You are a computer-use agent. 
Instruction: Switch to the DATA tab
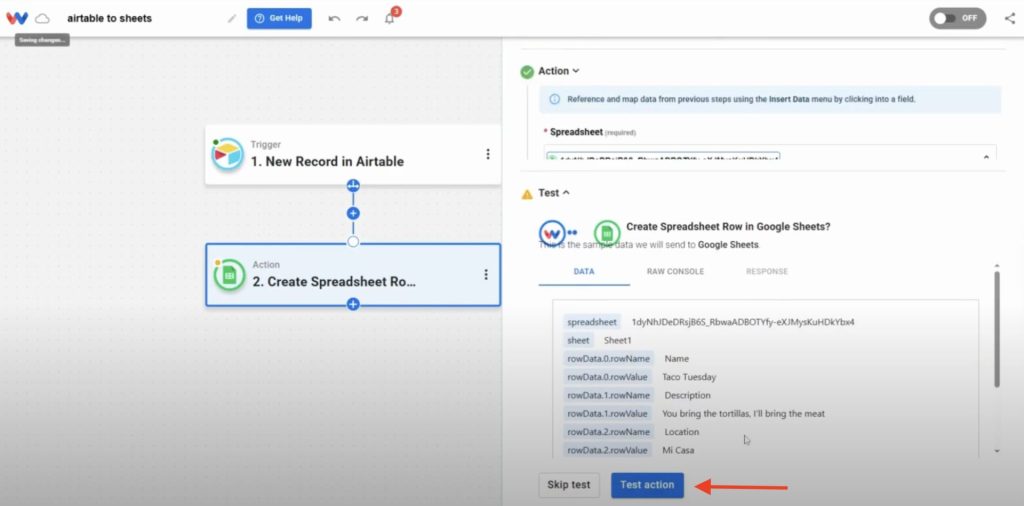pyautogui.click(x=584, y=271)
